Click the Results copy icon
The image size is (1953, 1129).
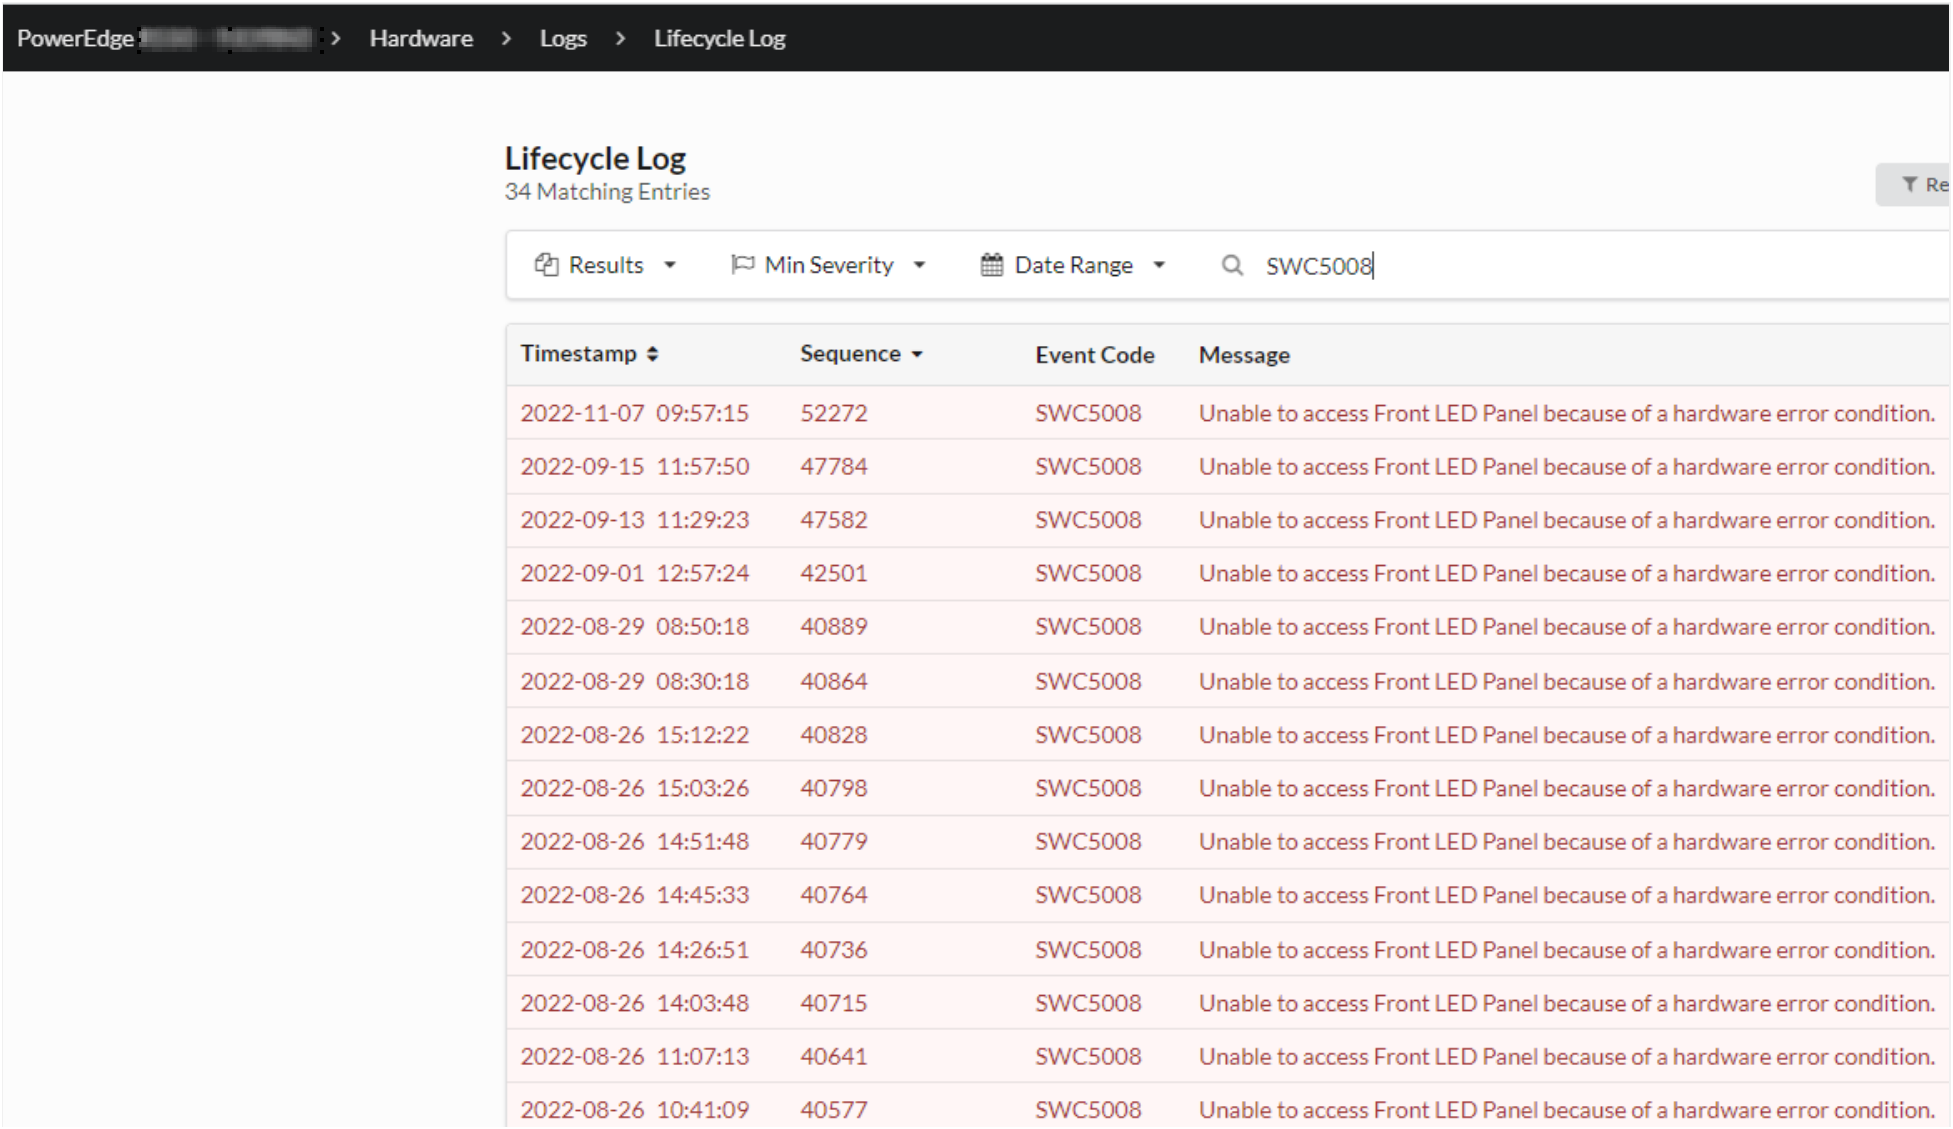[x=546, y=265]
